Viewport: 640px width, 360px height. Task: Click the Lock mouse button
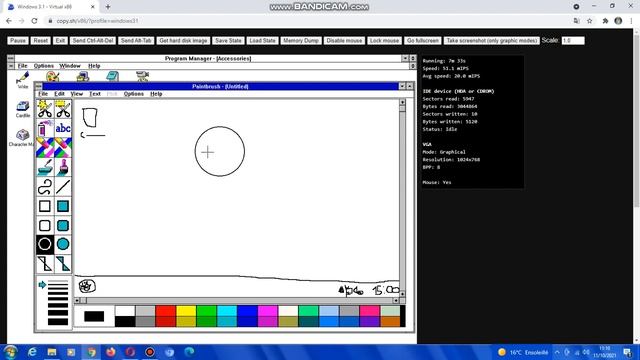[384, 40]
